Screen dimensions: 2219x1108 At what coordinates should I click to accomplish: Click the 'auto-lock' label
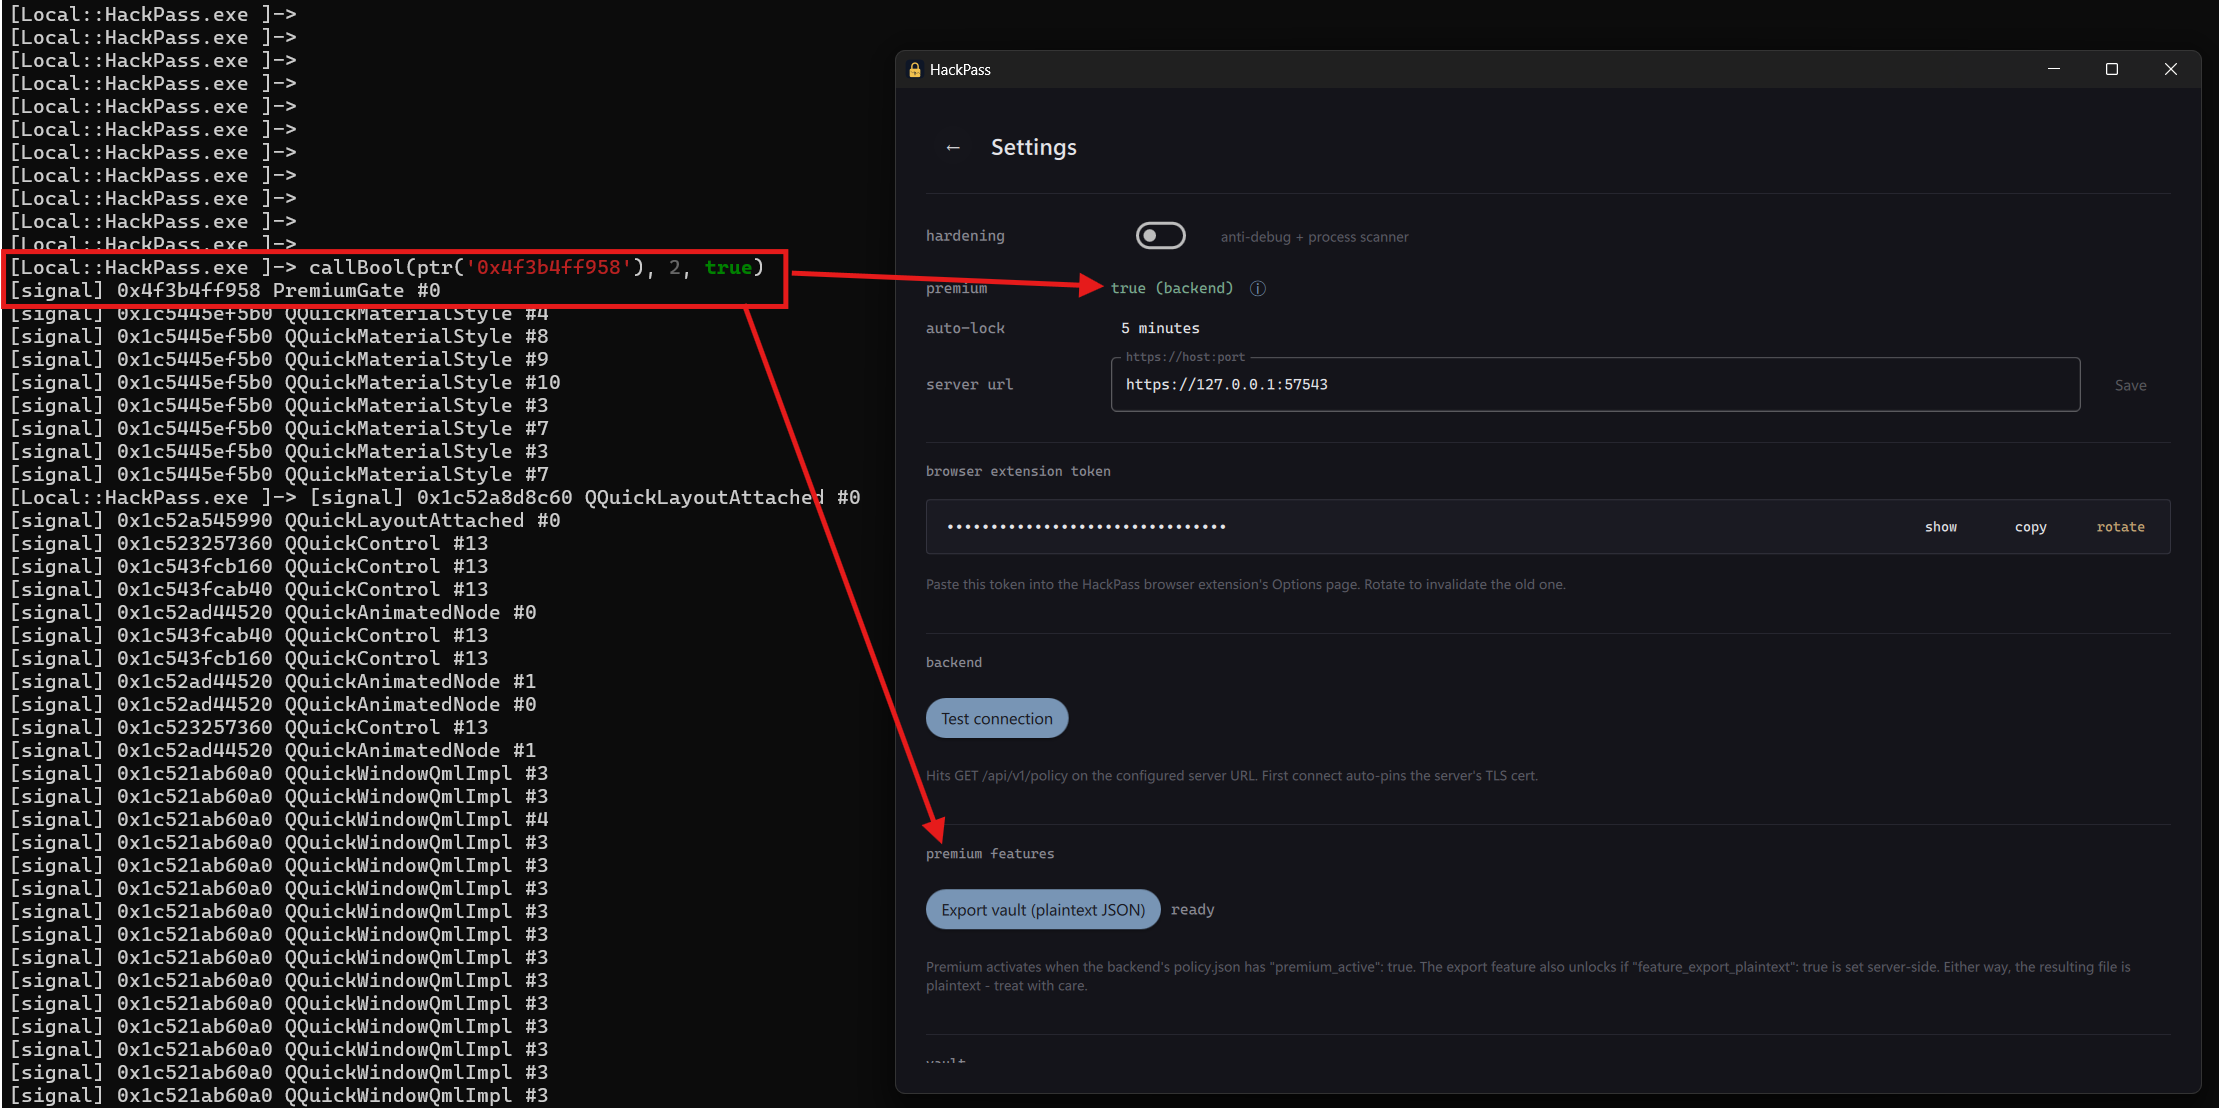coord(965,328)
